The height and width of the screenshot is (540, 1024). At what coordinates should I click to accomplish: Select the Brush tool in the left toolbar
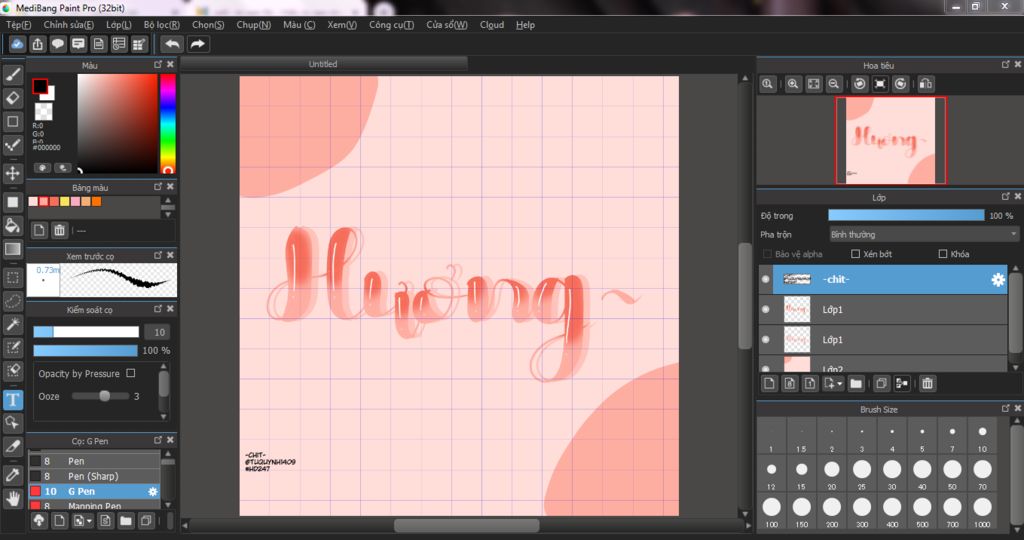12,75
